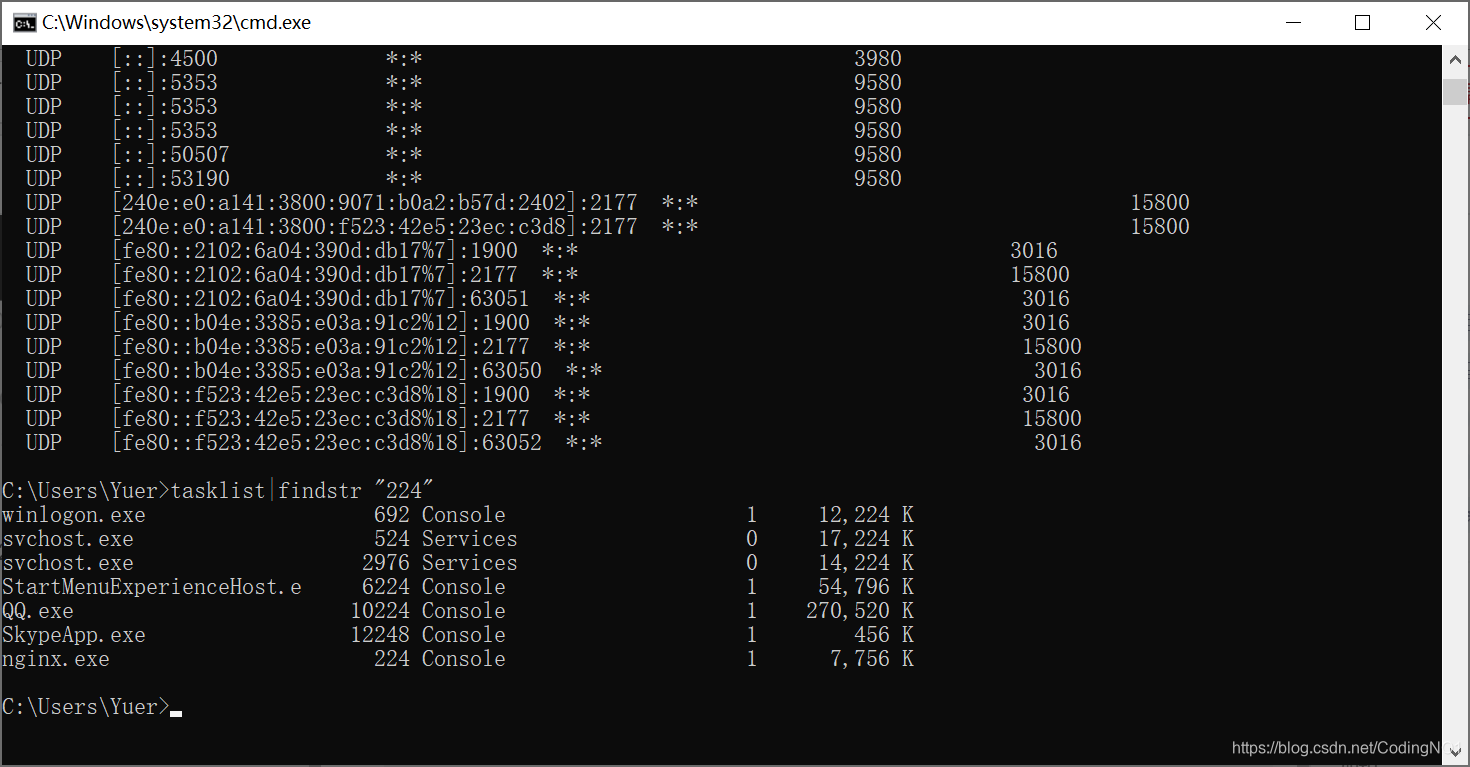Click the final C:\Users\Yuer> prompt line
The width and height of the screenshot is (1470, 767).
coord(92,707)
